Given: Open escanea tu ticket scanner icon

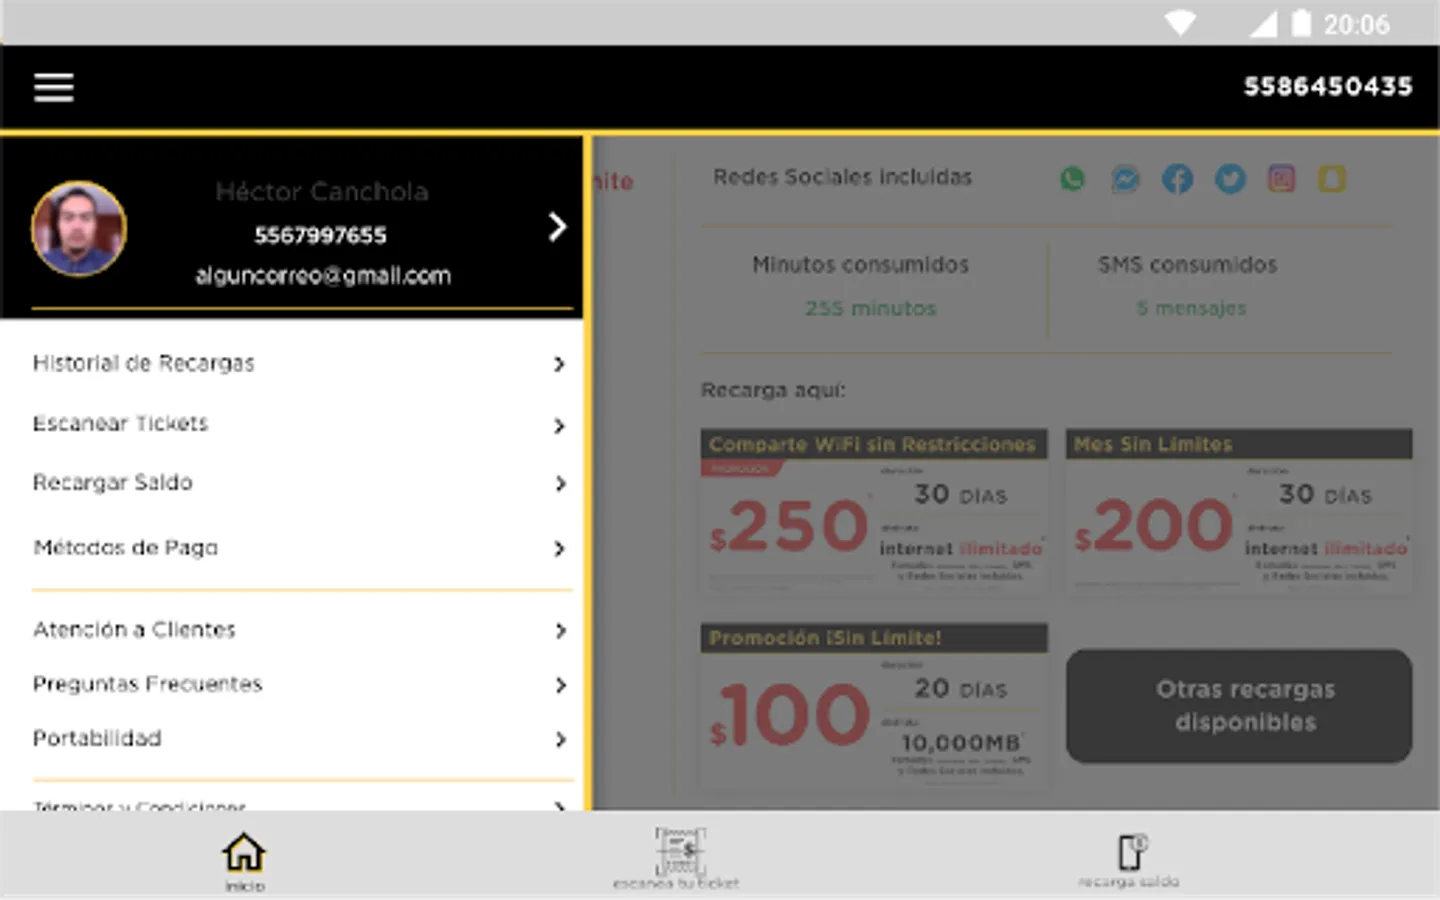Looking at the screenshot, I should [x=680, y=851].
